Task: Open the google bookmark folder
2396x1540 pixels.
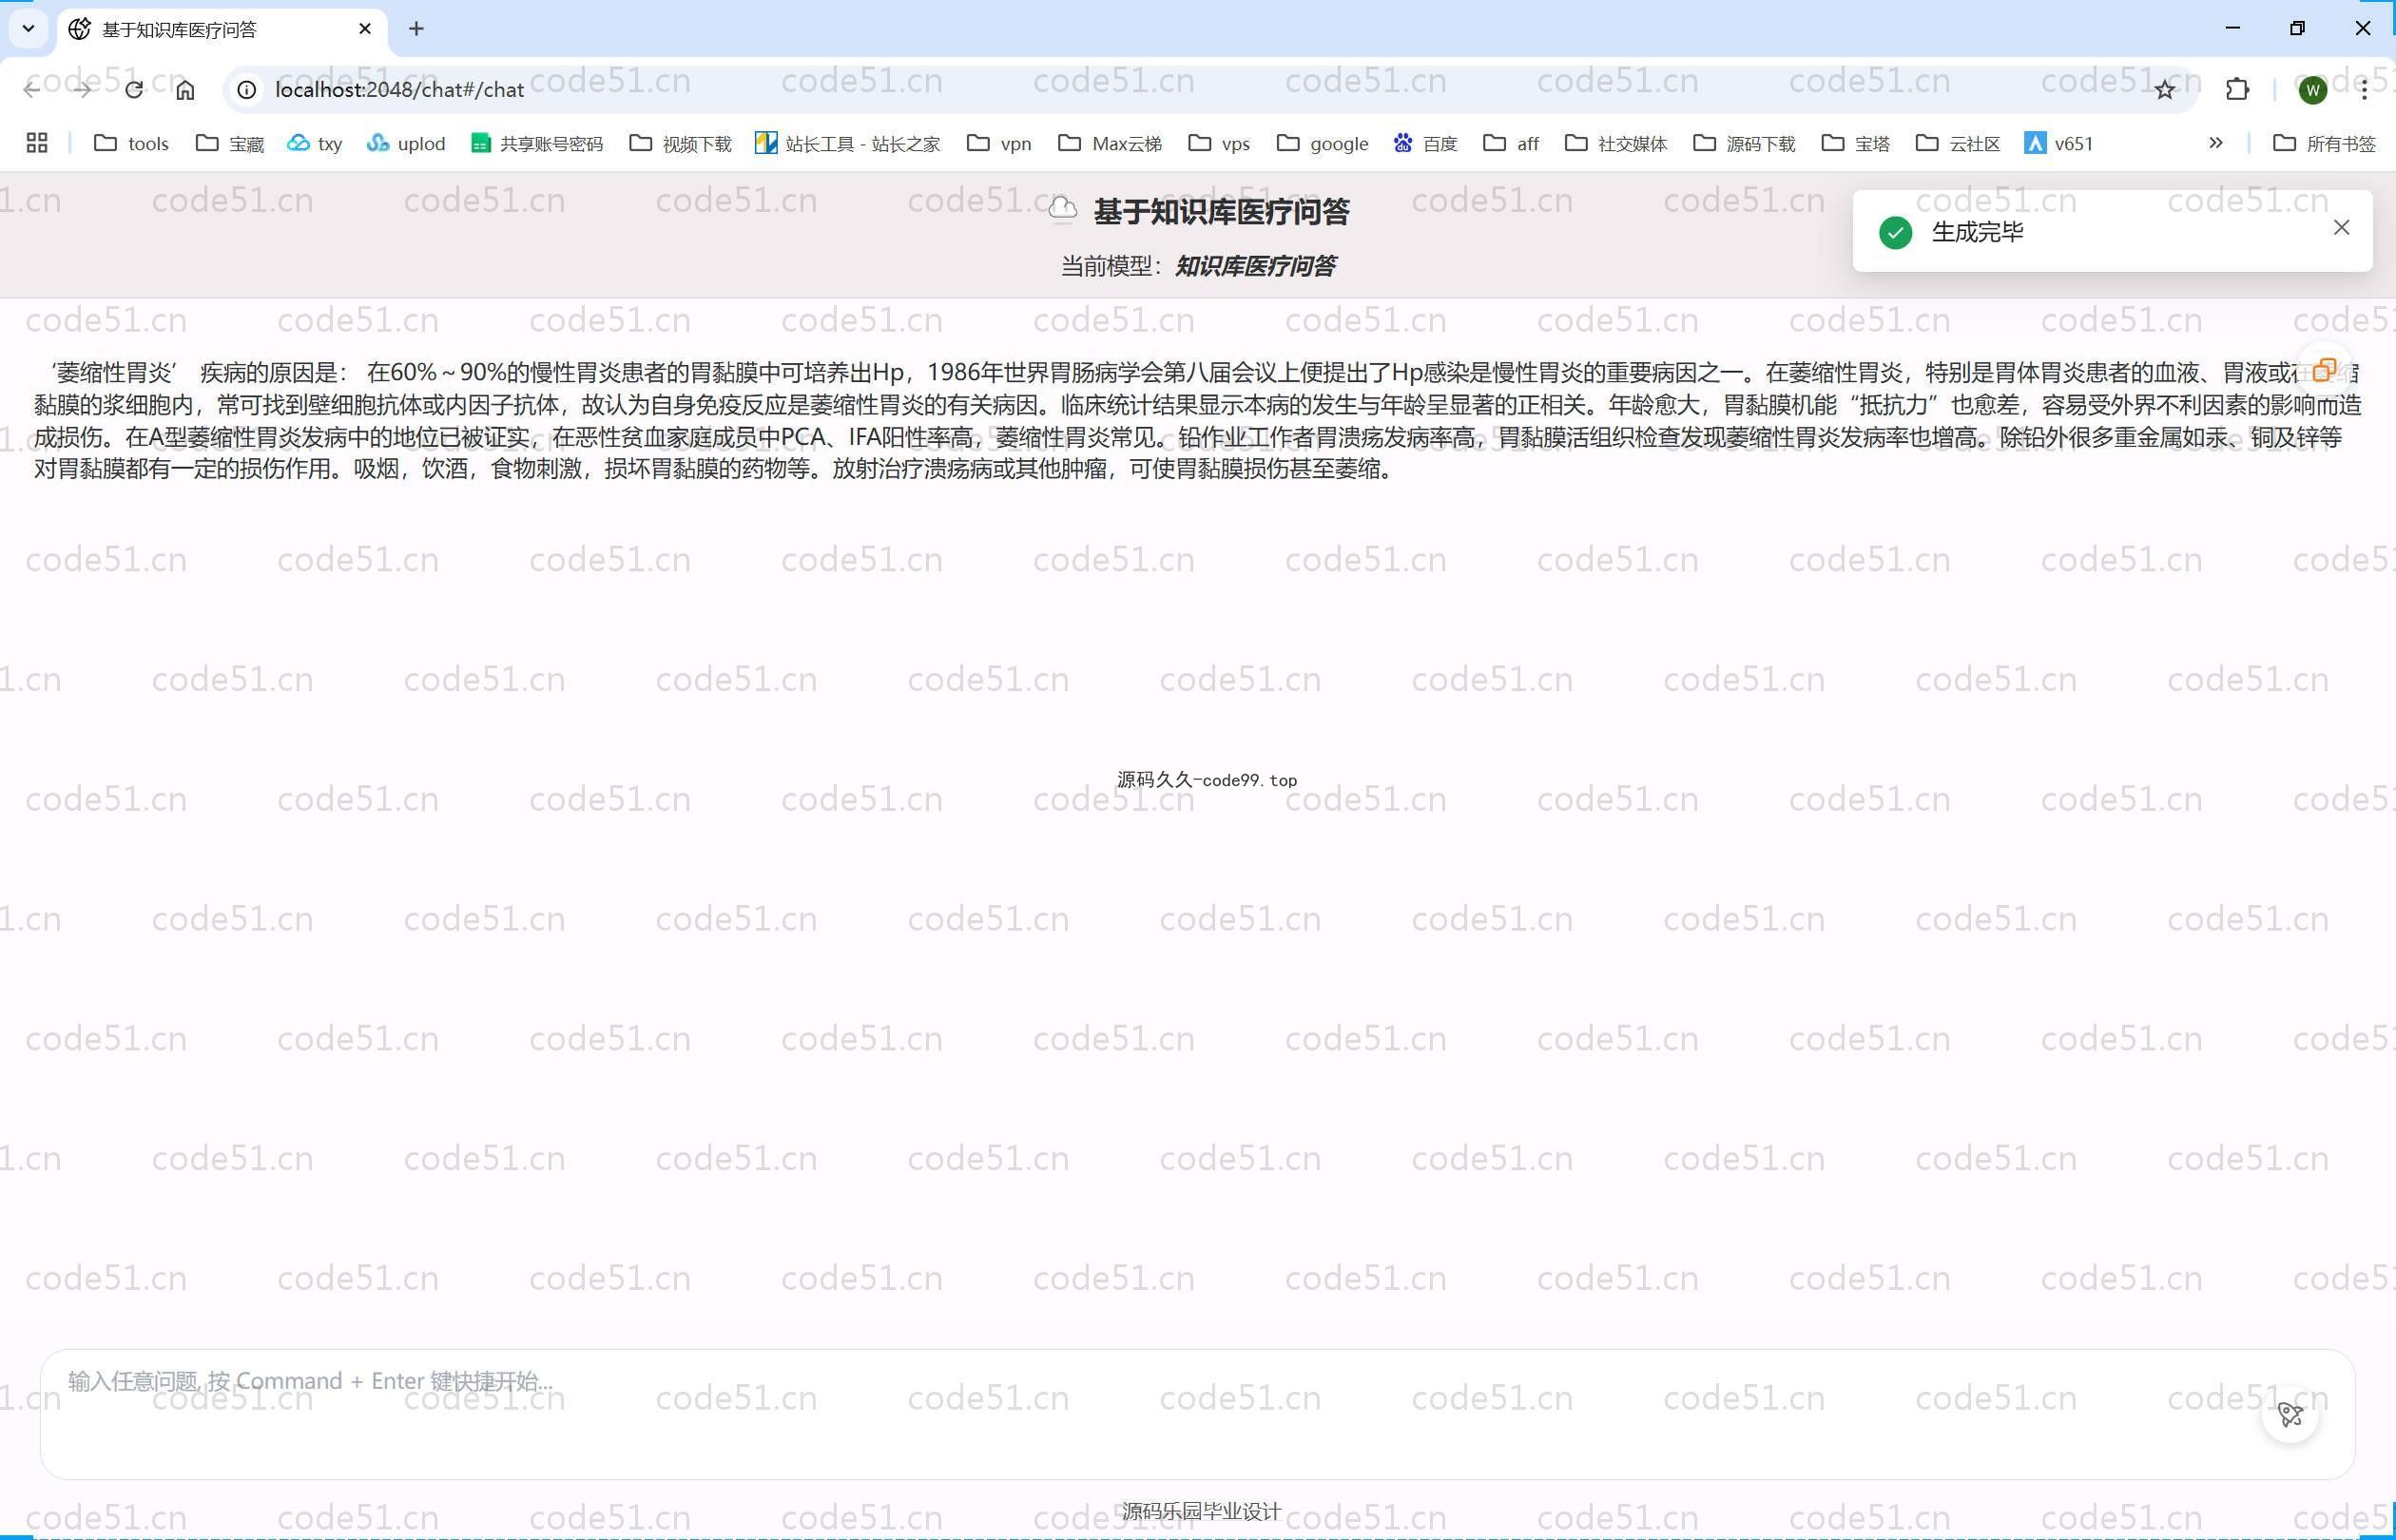Action: click(x=1323, y=143)
